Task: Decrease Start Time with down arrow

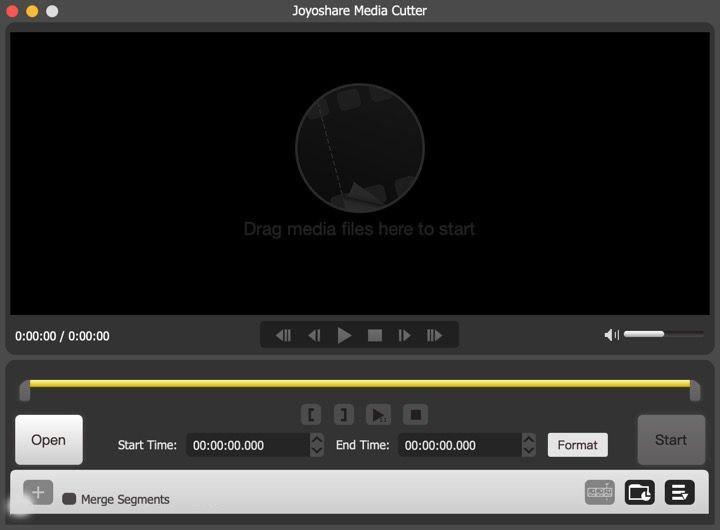Action: pos(316,451)
